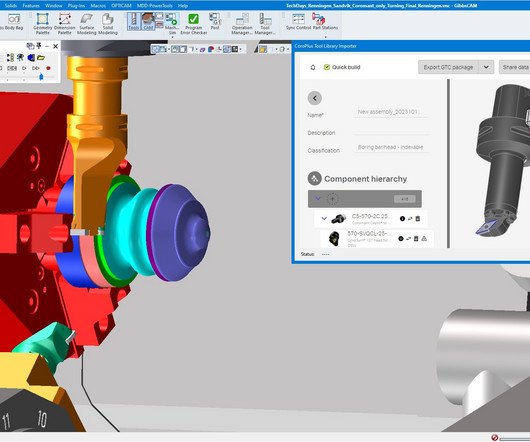Show info for C5-570-2C component
The image size is (530, 442).
pos(402,219)
